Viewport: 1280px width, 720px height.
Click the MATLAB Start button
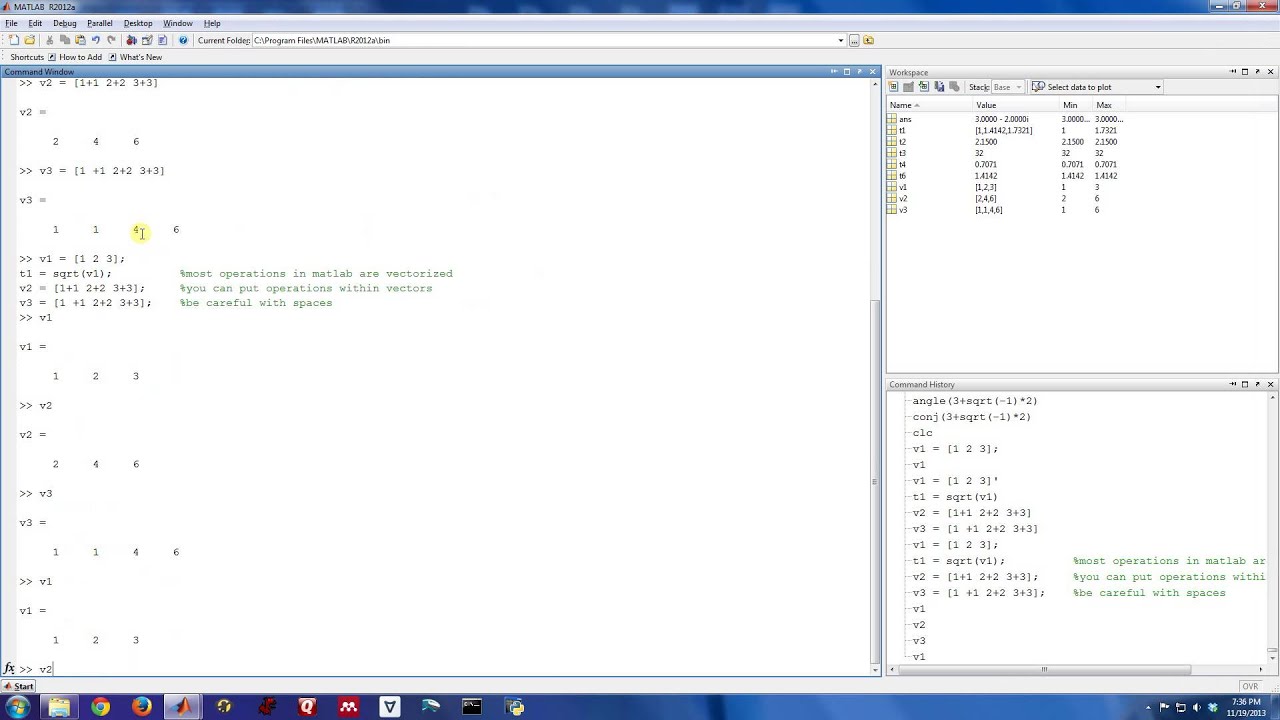(18, 687)
